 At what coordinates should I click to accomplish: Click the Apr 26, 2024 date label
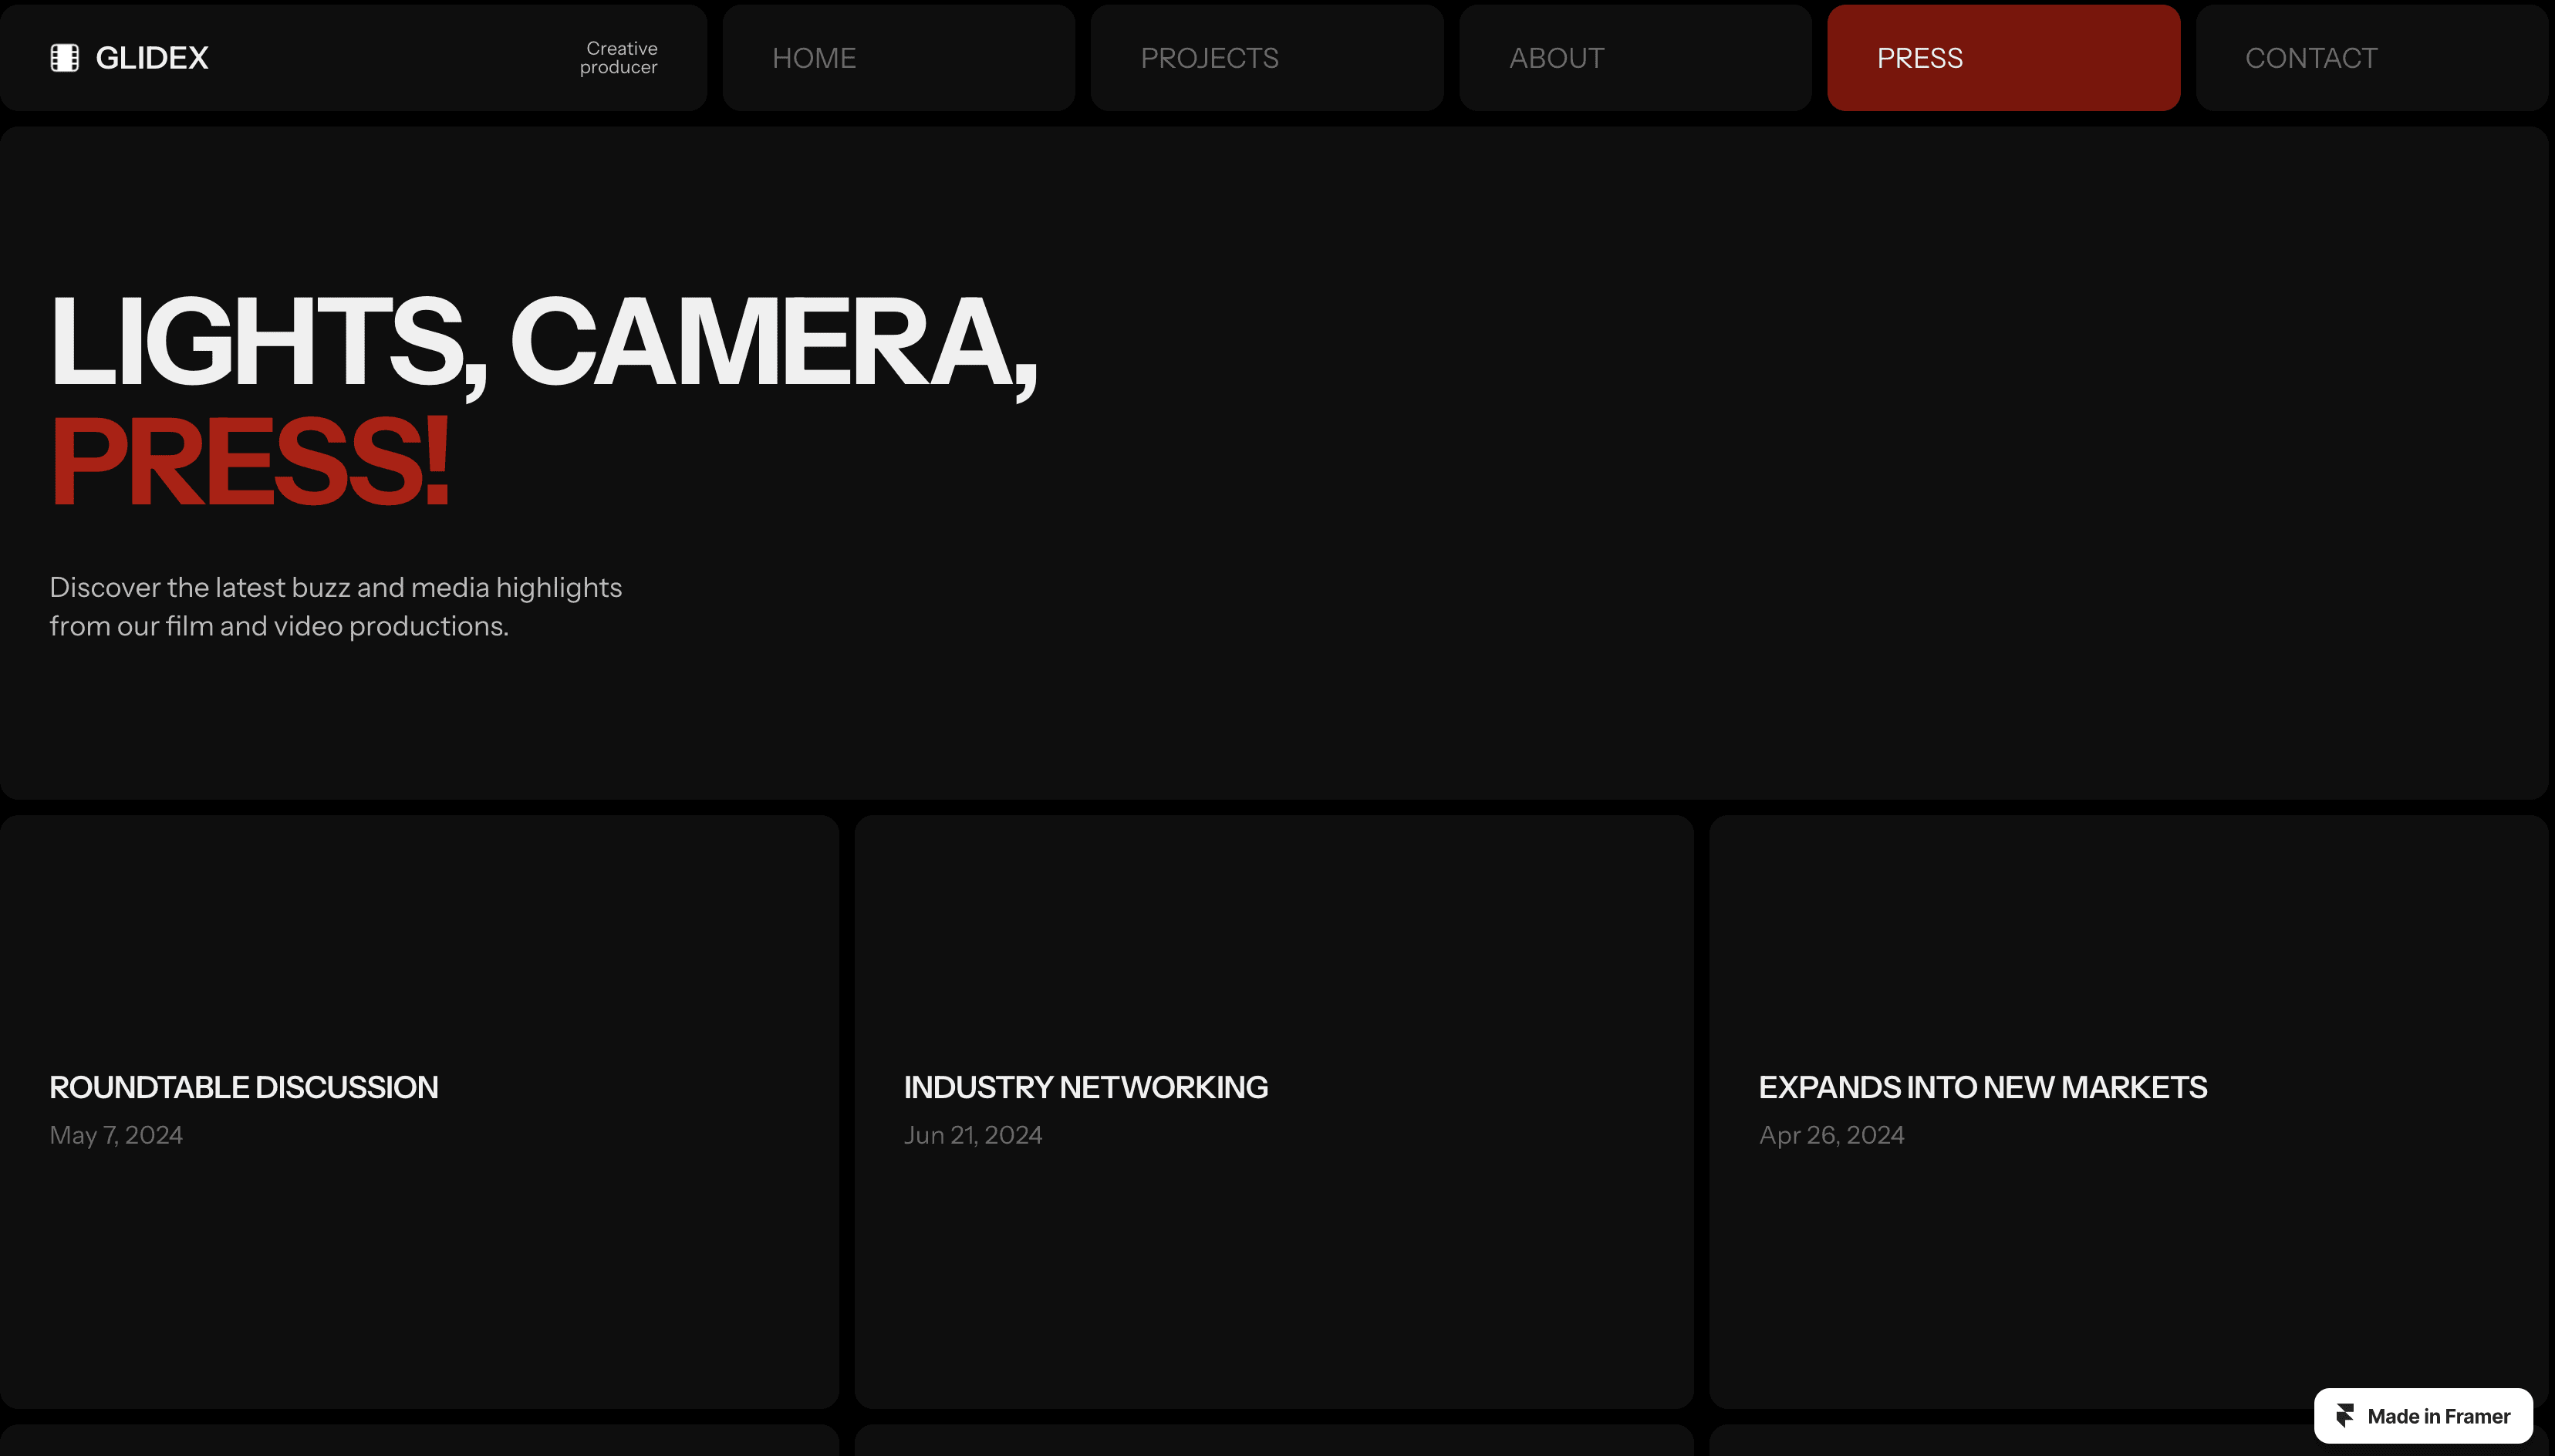[1831, 1135]
